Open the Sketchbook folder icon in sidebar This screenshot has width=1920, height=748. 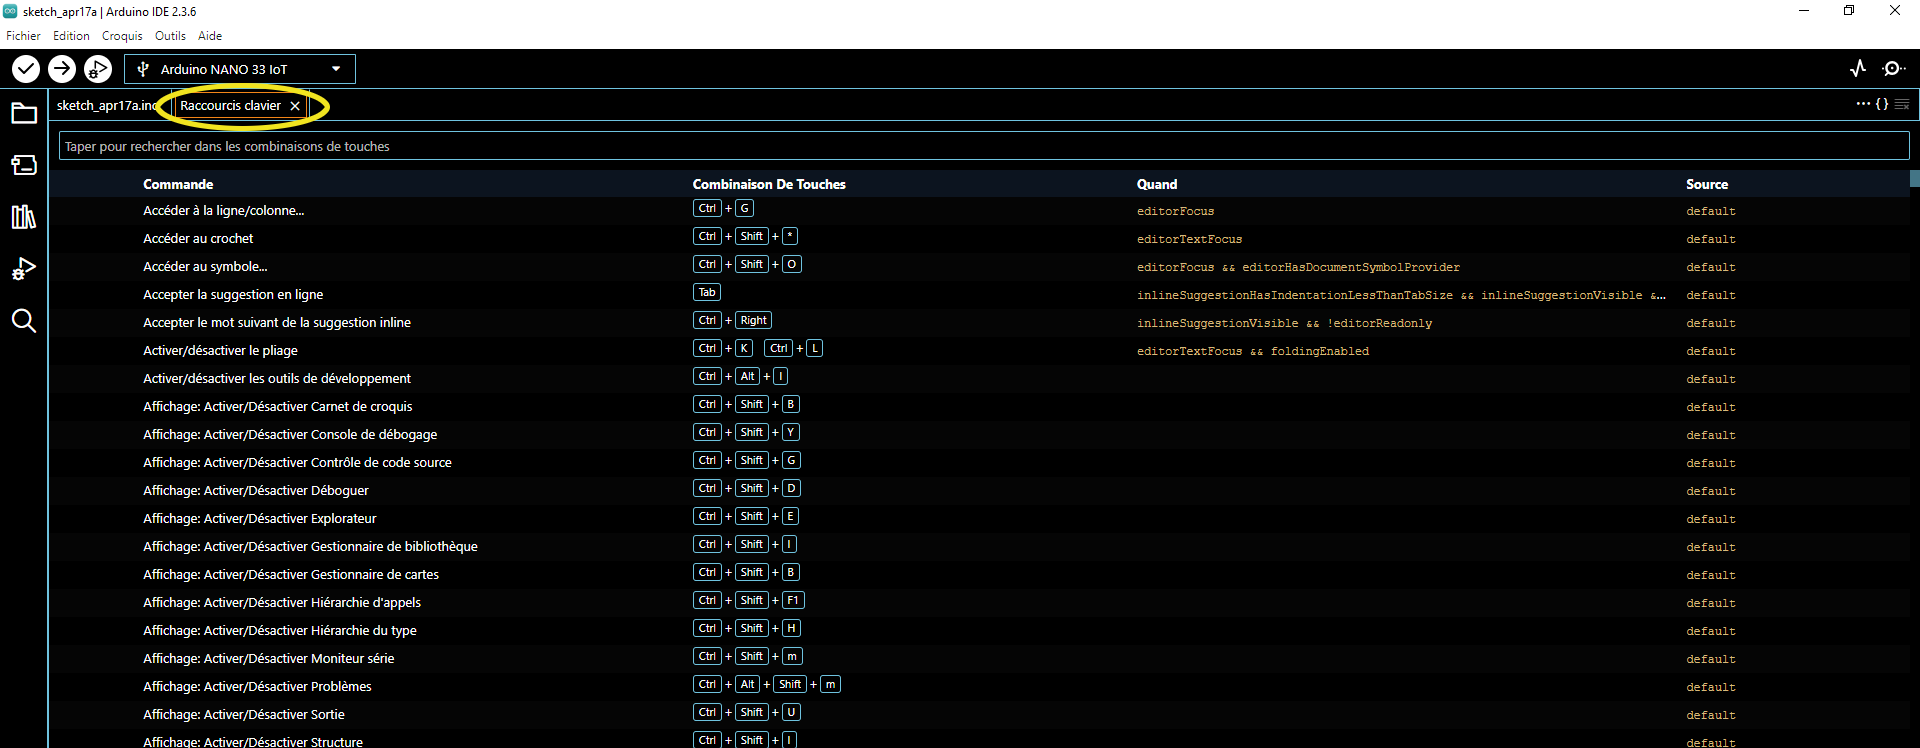(24, 113)
